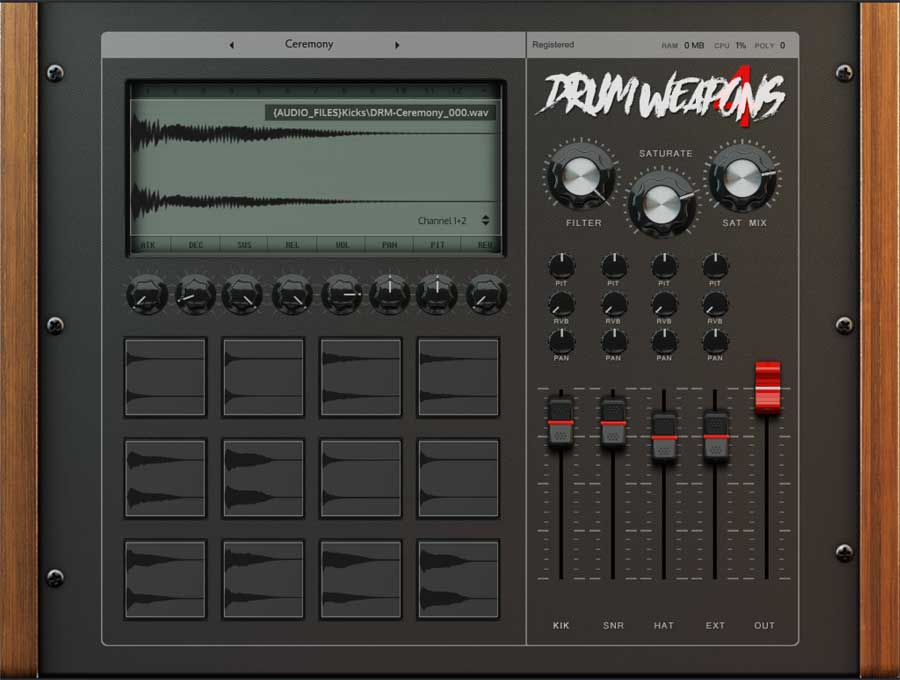
Task: Click the ATK envelope knob
Action: pos(147,294)
